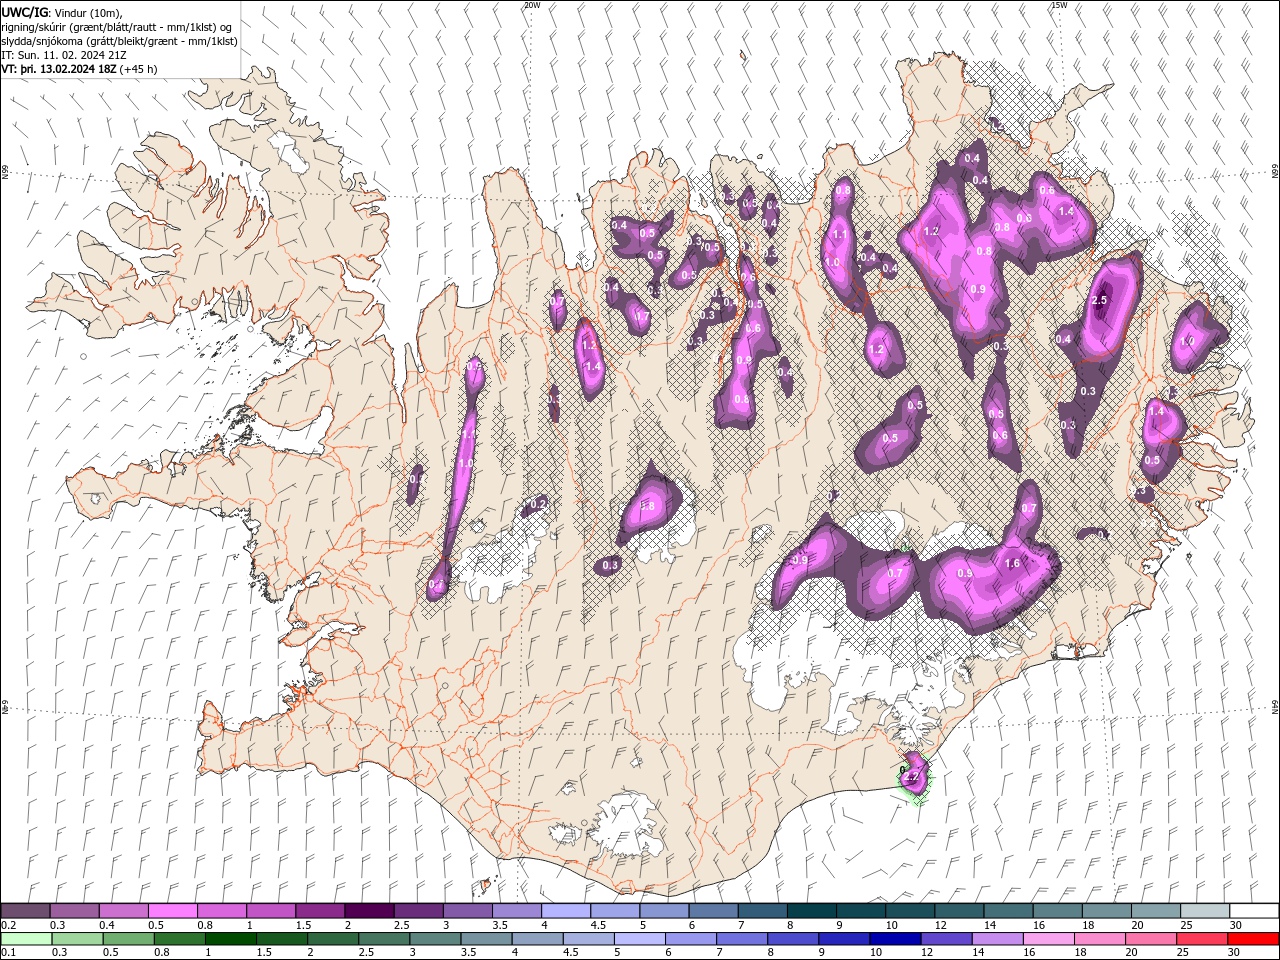Click the 'slydda/snjókoma' legend description line
Image resolution: width=1280 pixels, height=960 pixels.
(x=120, y=41)
